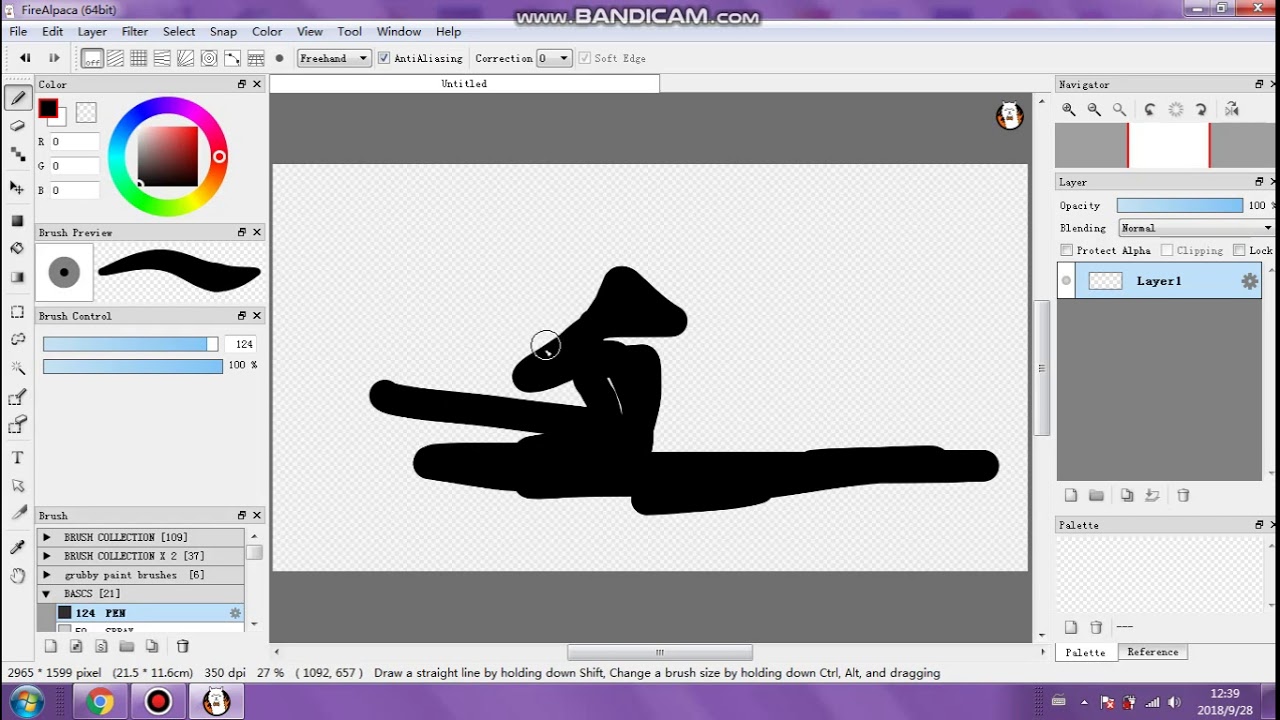This screenshot has width=1280, height=720.
Task: Toggle the AntiAliasing checkbox
Action: coord(384,58)
